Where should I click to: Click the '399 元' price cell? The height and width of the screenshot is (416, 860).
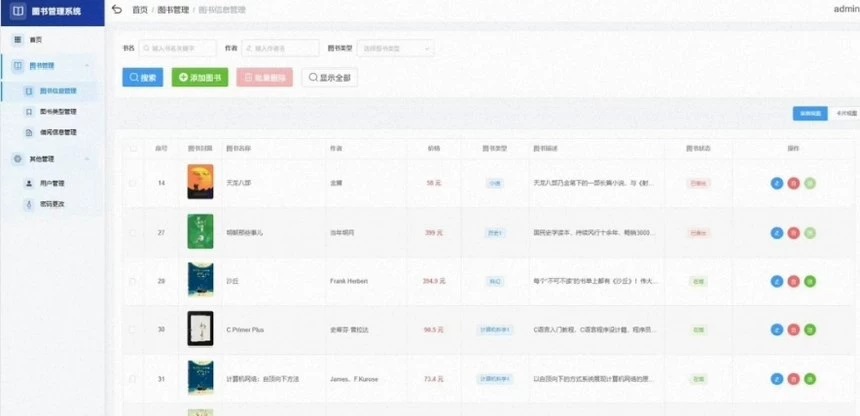(434, 233)
